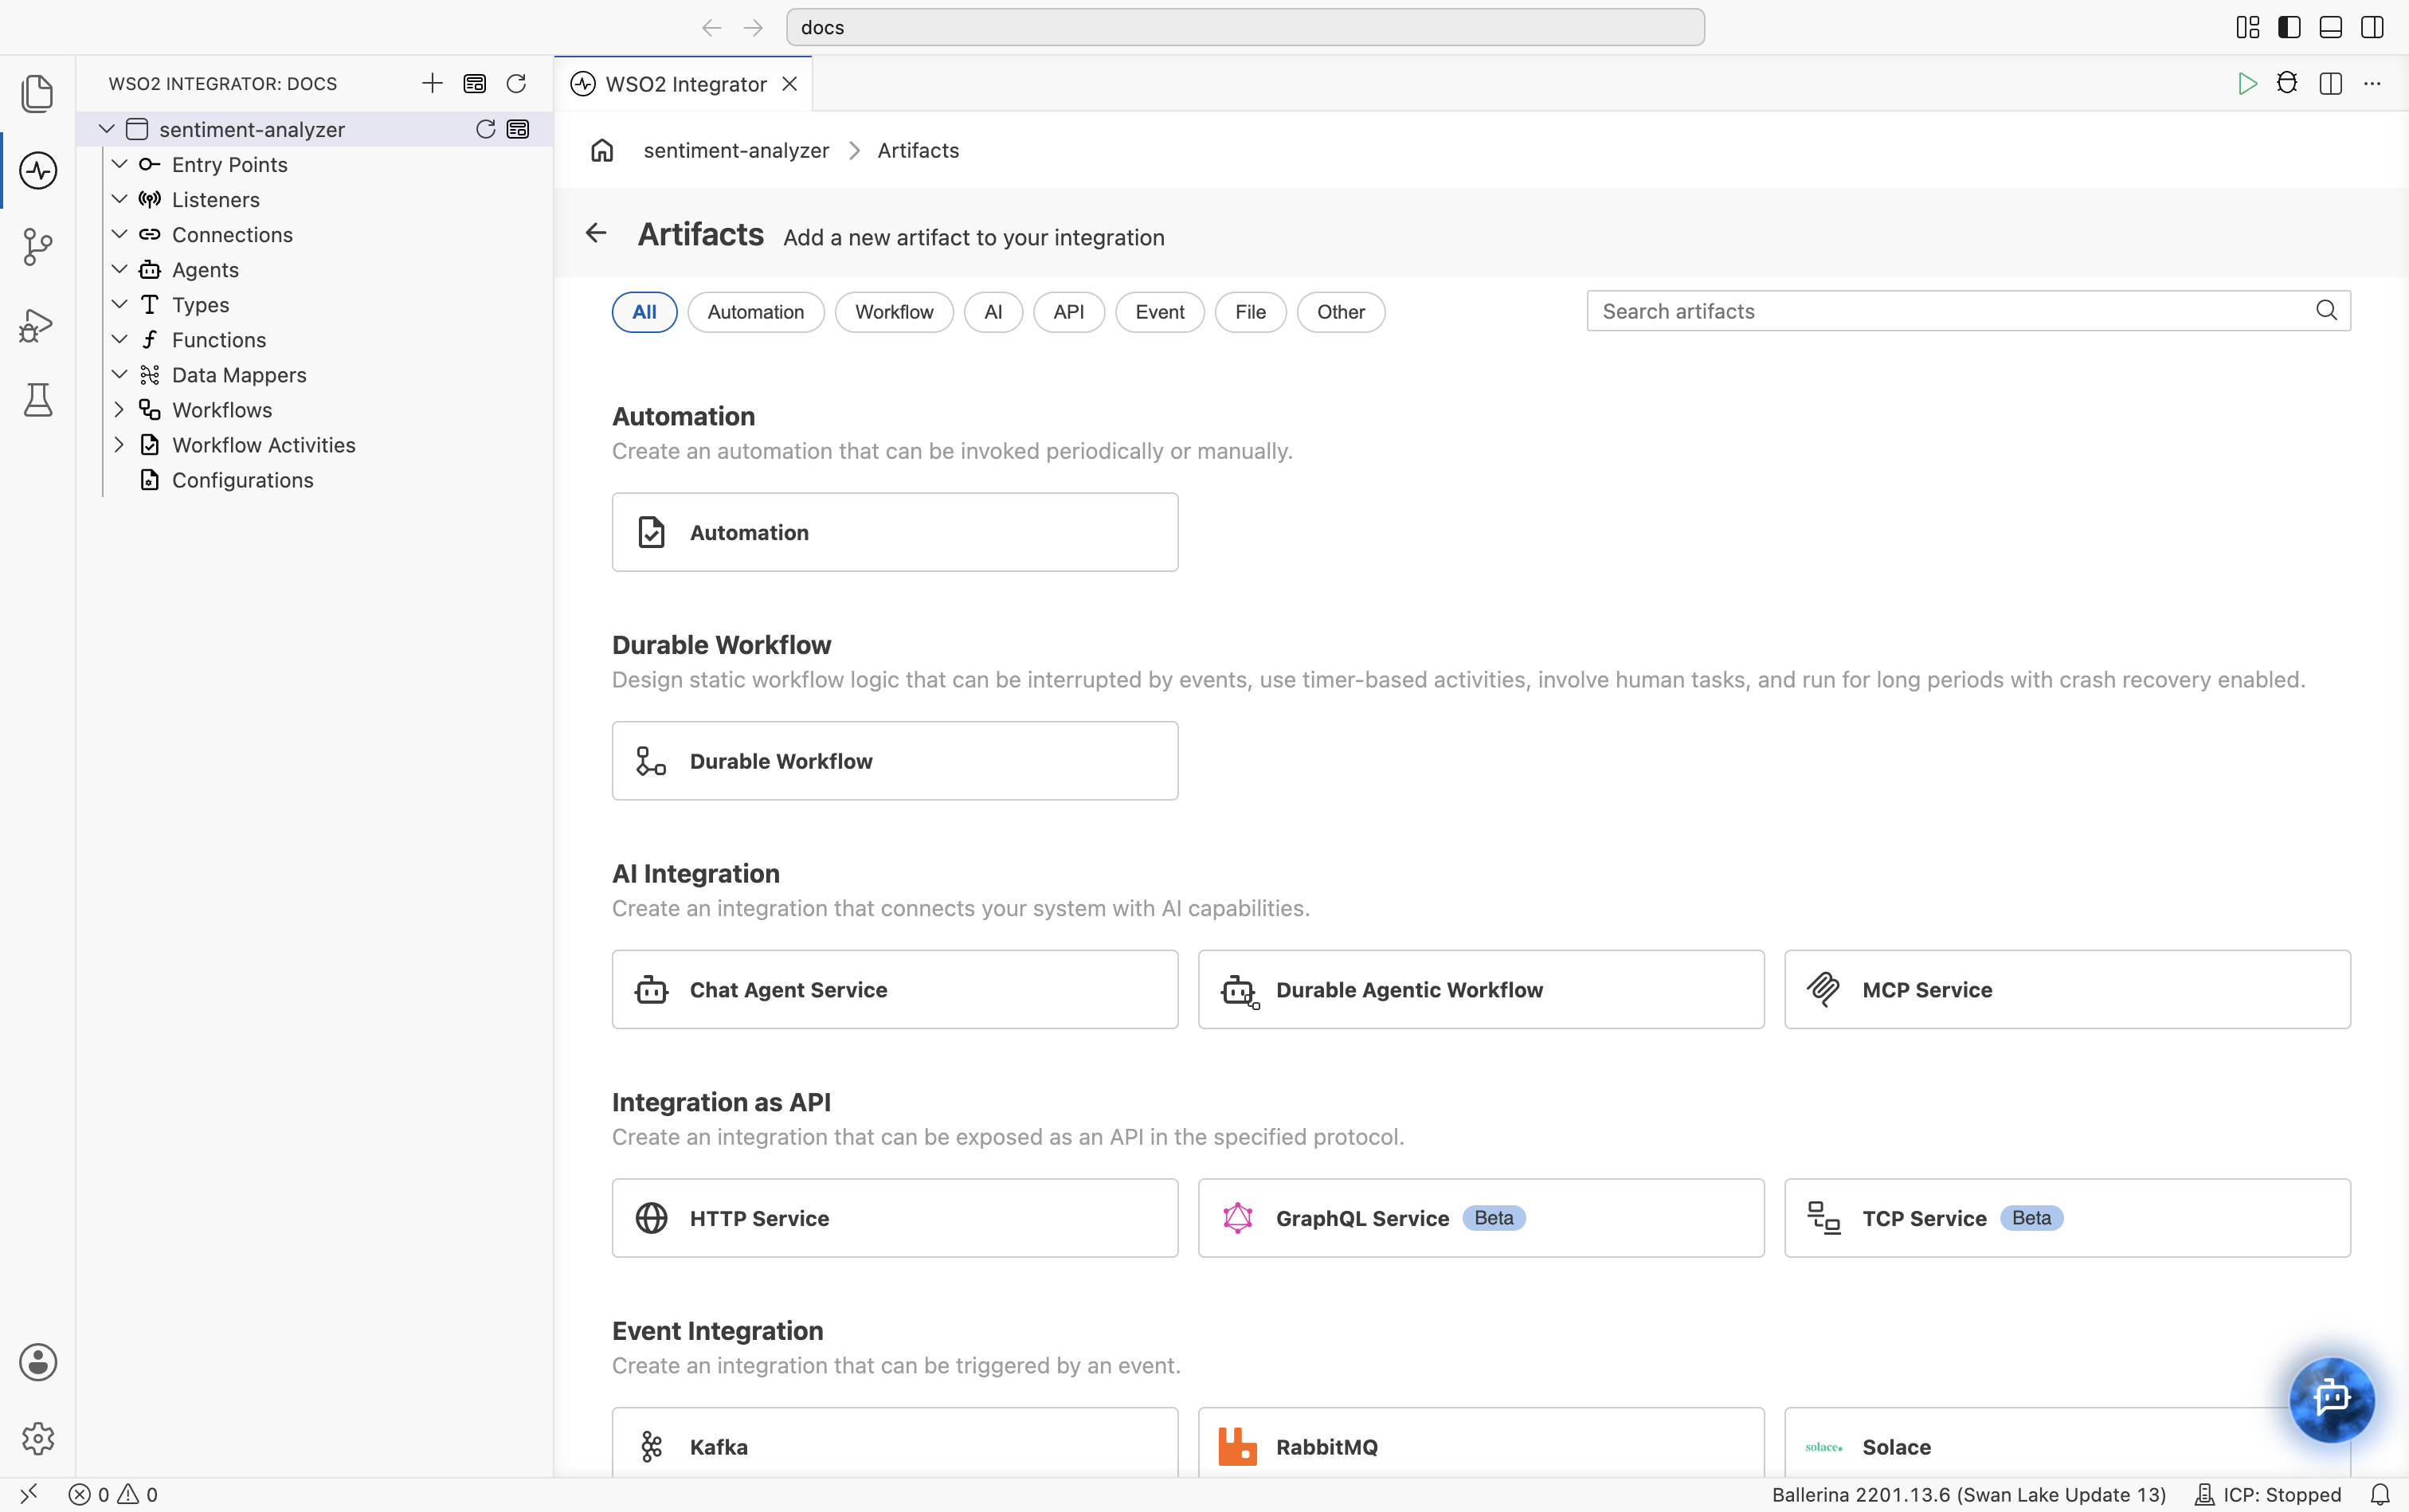The image size is (2409, 1512).
Task: Open Configurations in the project tree
Action: coord(242,480)
